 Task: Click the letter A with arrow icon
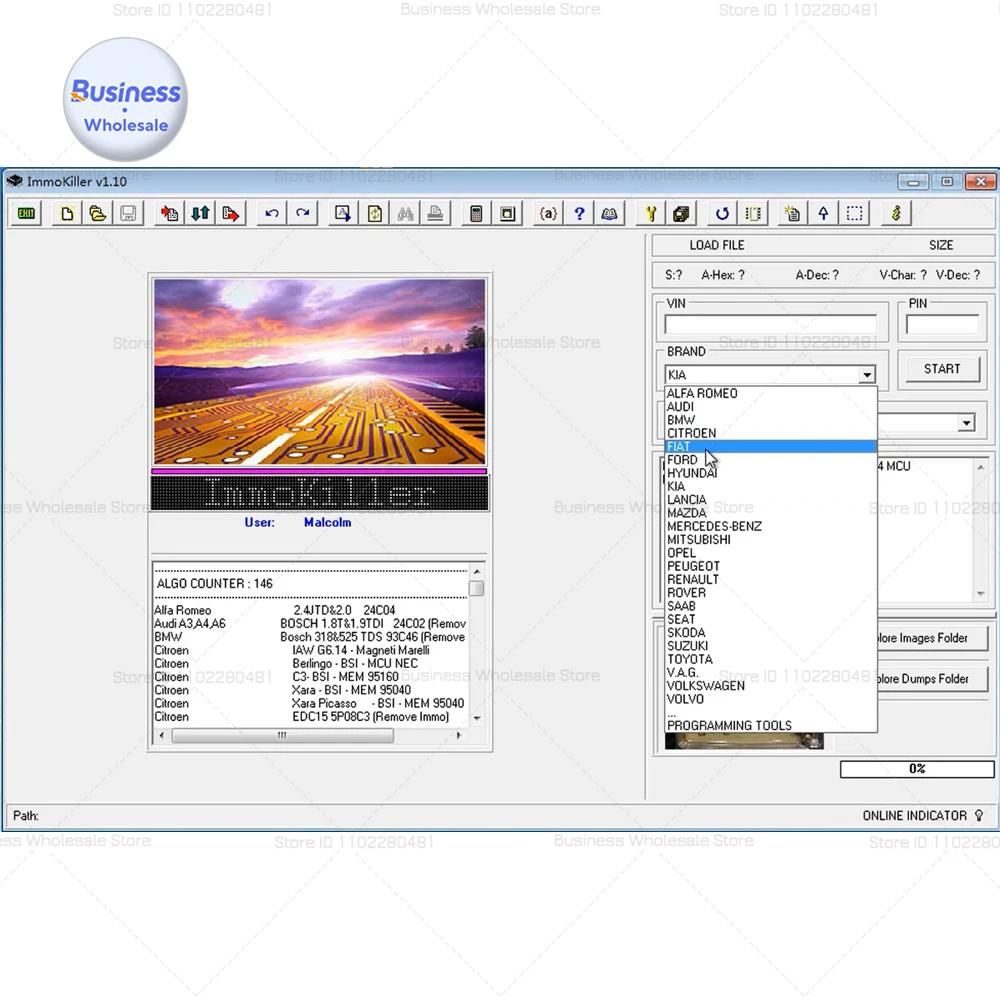pyautogui.click(x=343, y=214)
